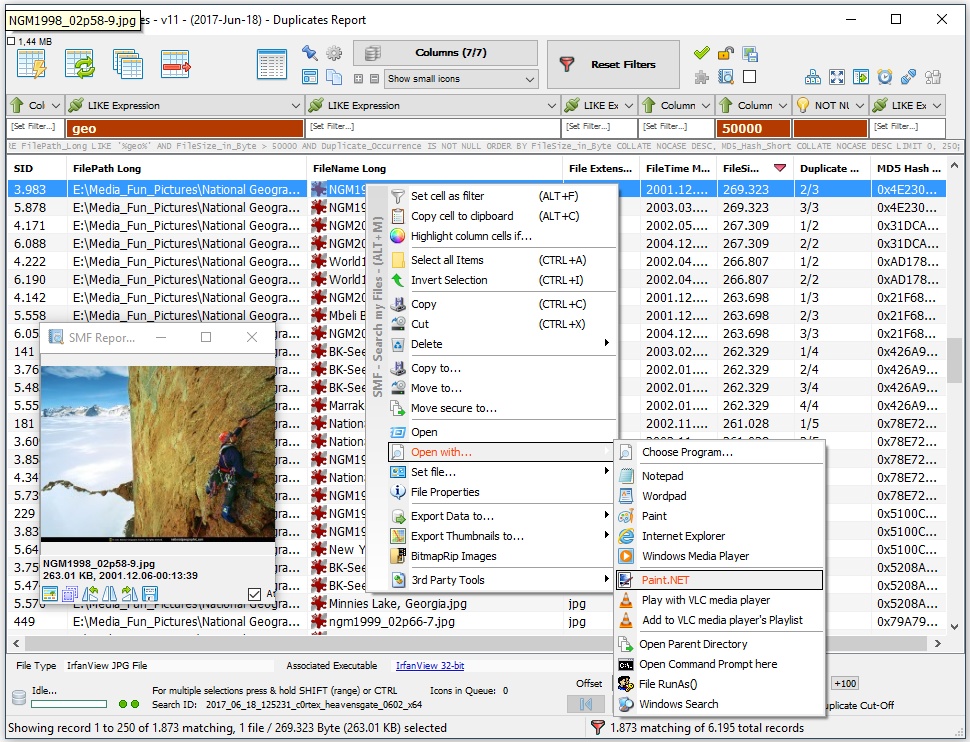Select Copy cell to clipboard menu item
This screenshot has width=970, height=742.
(x=502, y=216)
